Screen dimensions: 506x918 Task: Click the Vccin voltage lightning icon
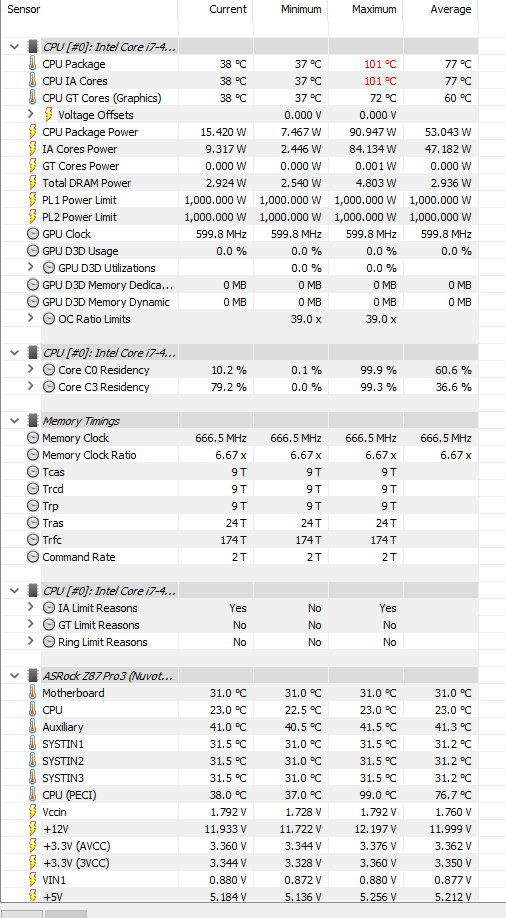click(33, 812)
